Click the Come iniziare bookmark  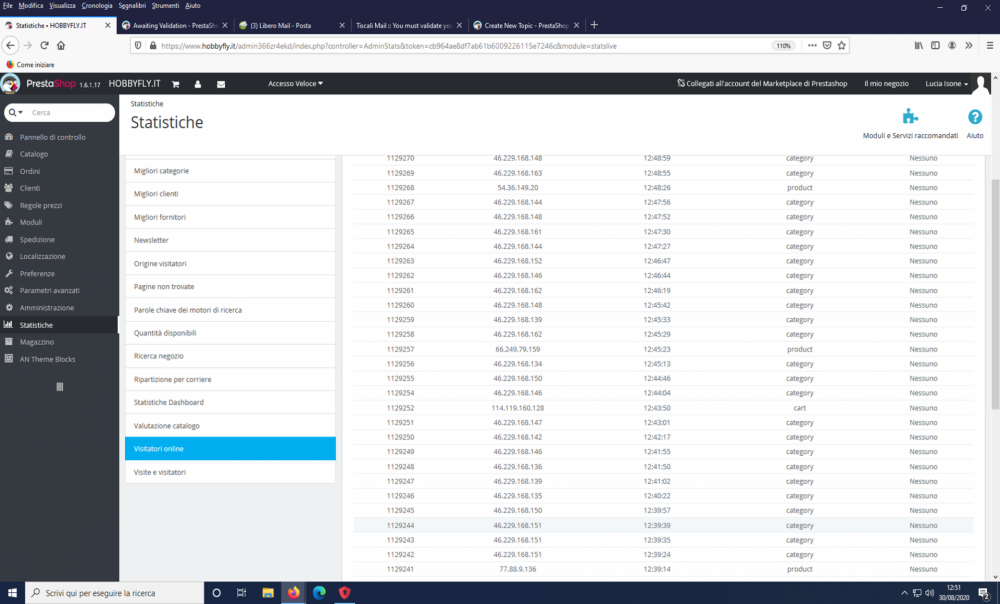pyautogui.click(x=30, y=64)
